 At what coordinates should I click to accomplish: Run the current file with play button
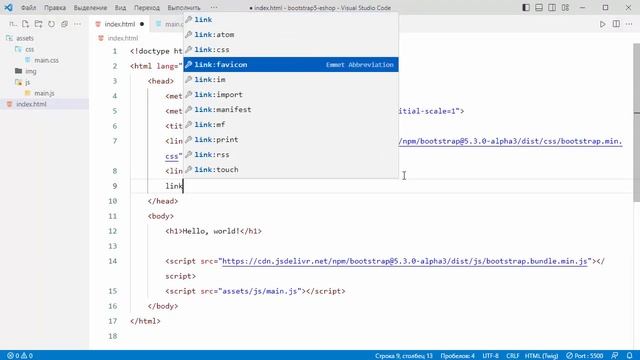602,24
